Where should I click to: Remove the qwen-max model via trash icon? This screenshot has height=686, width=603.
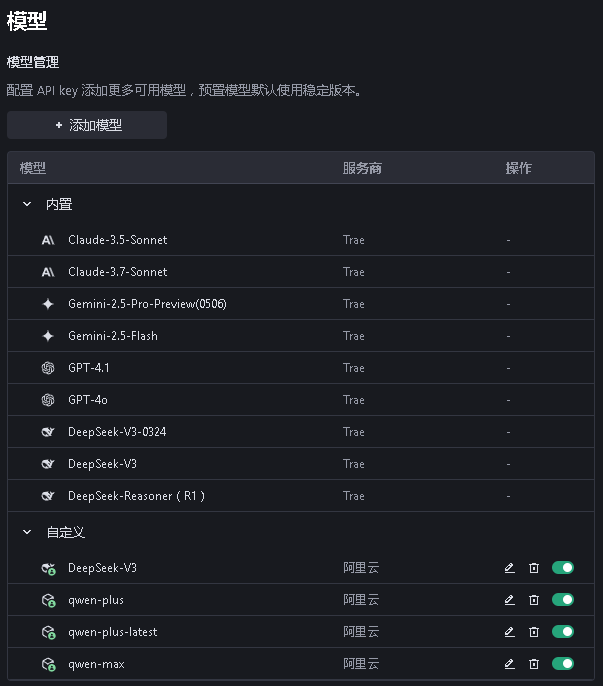point(534,664)
